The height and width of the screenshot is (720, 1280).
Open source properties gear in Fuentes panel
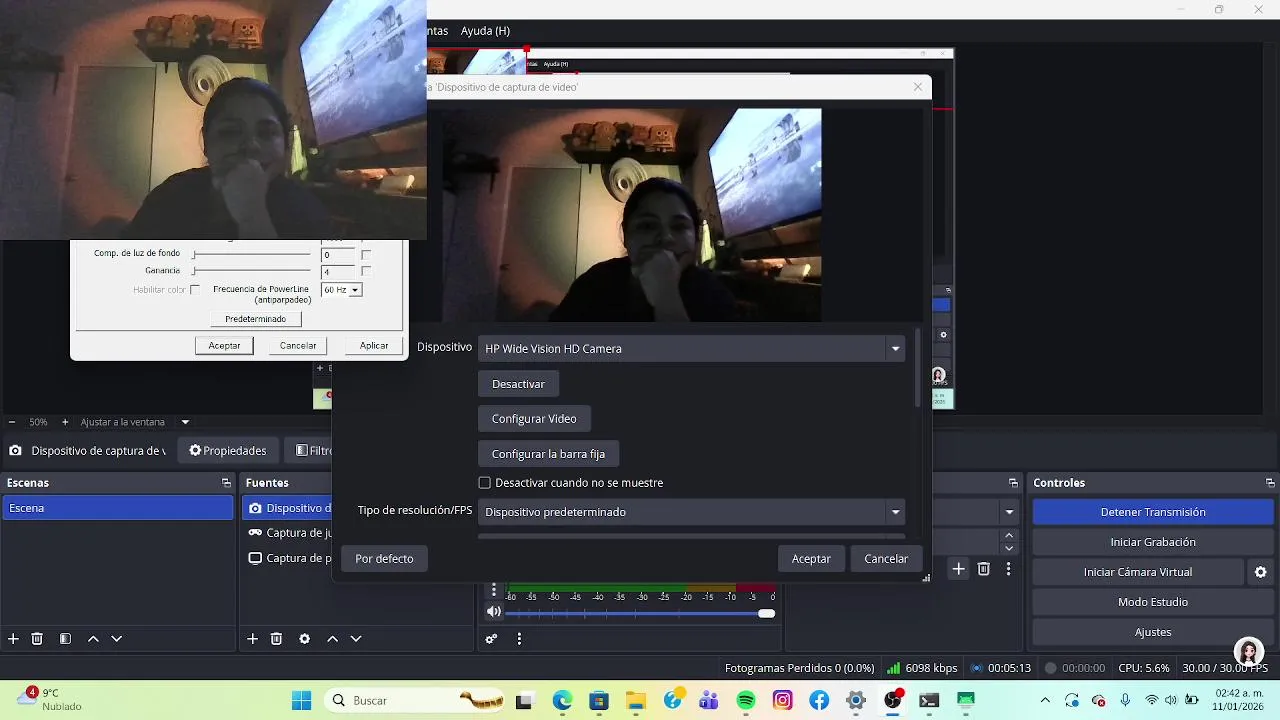[304, 639]
